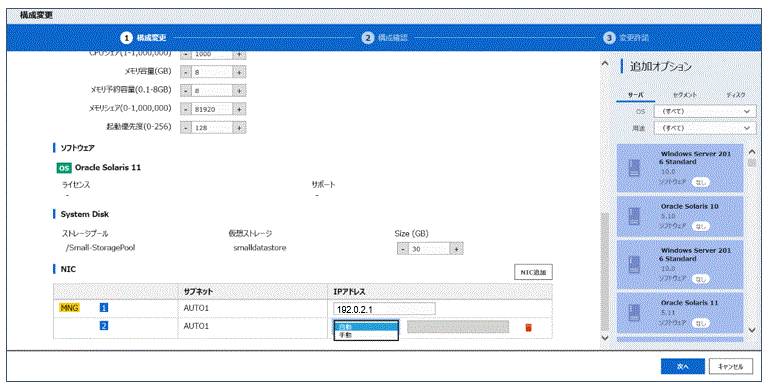The image size is (773, 391).
Task: Click the yellow MNG label
Action: click(69, 308)
